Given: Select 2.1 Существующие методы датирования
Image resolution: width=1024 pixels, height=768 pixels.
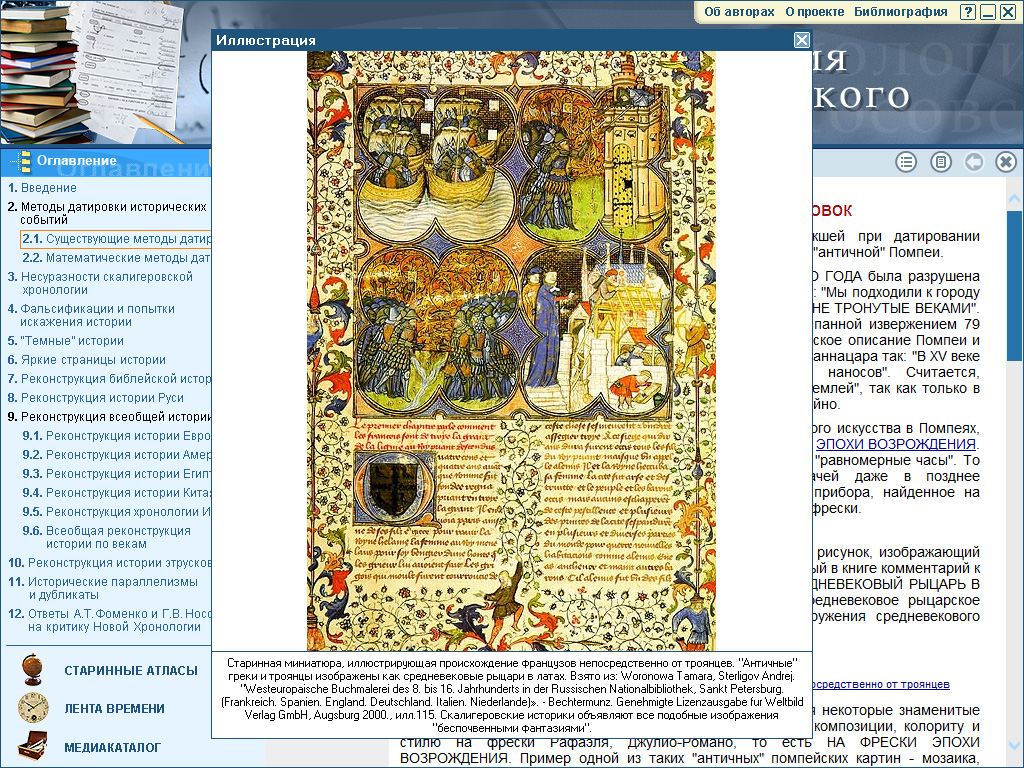Looking at the screenshot, I should pos(116,239).
